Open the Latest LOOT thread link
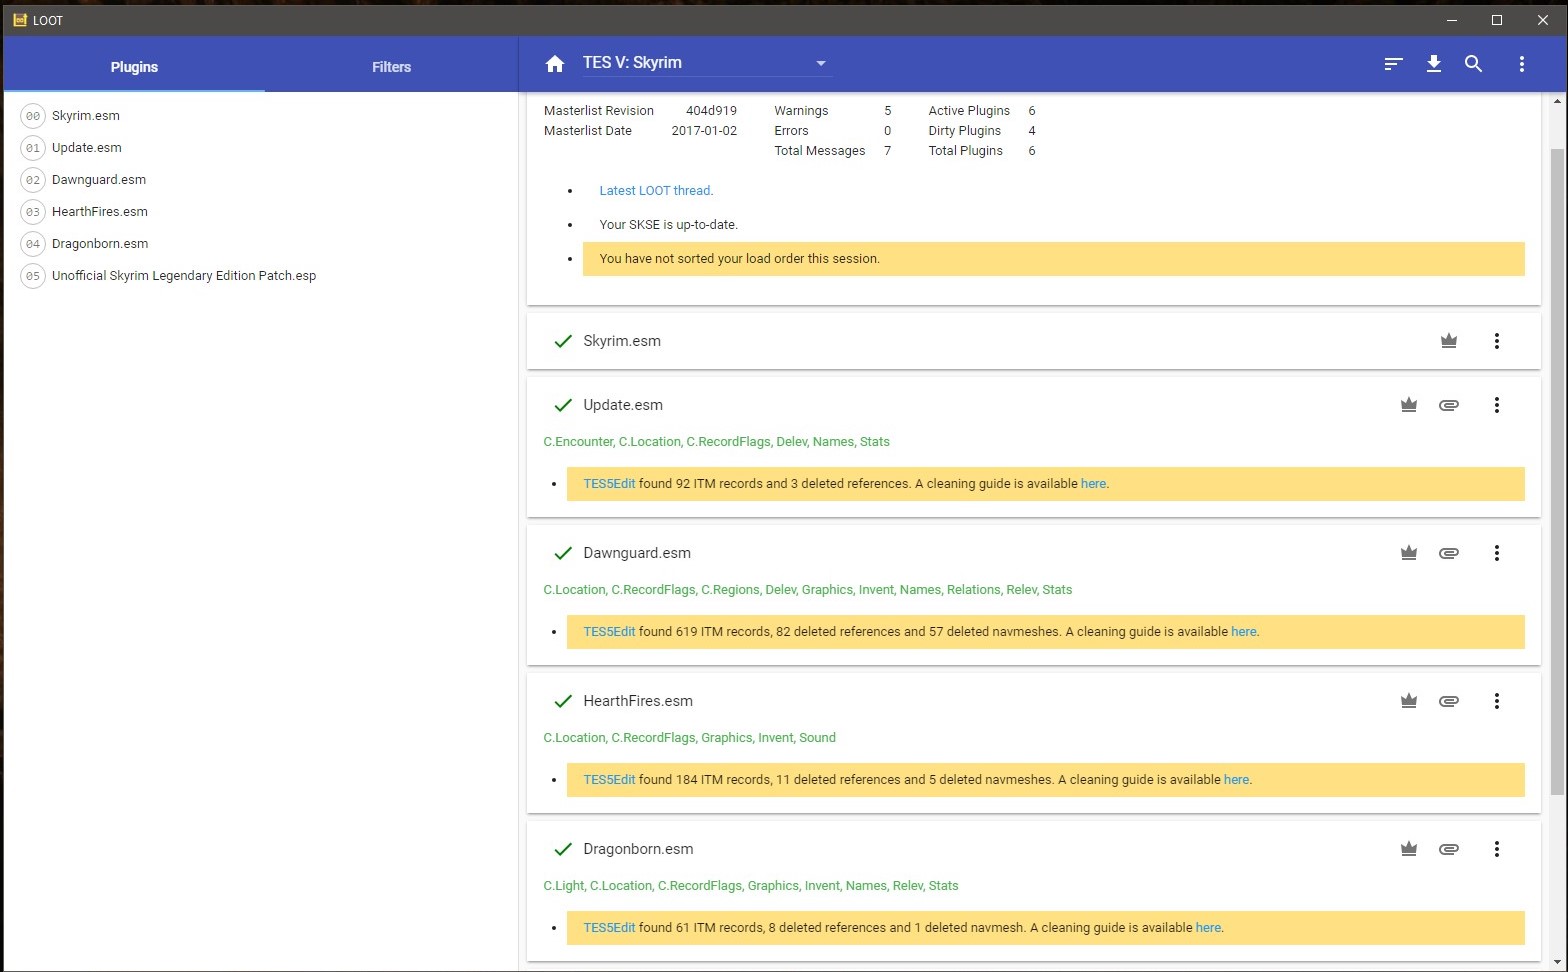 [656, 191]
